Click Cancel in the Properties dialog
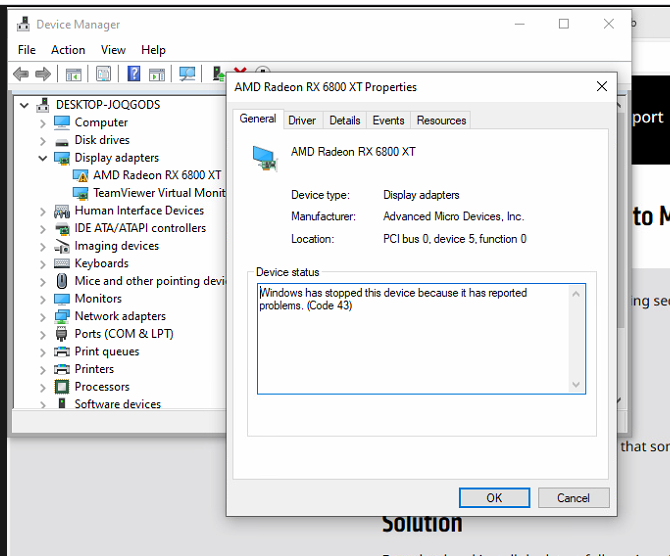 (x=573, y=498)
